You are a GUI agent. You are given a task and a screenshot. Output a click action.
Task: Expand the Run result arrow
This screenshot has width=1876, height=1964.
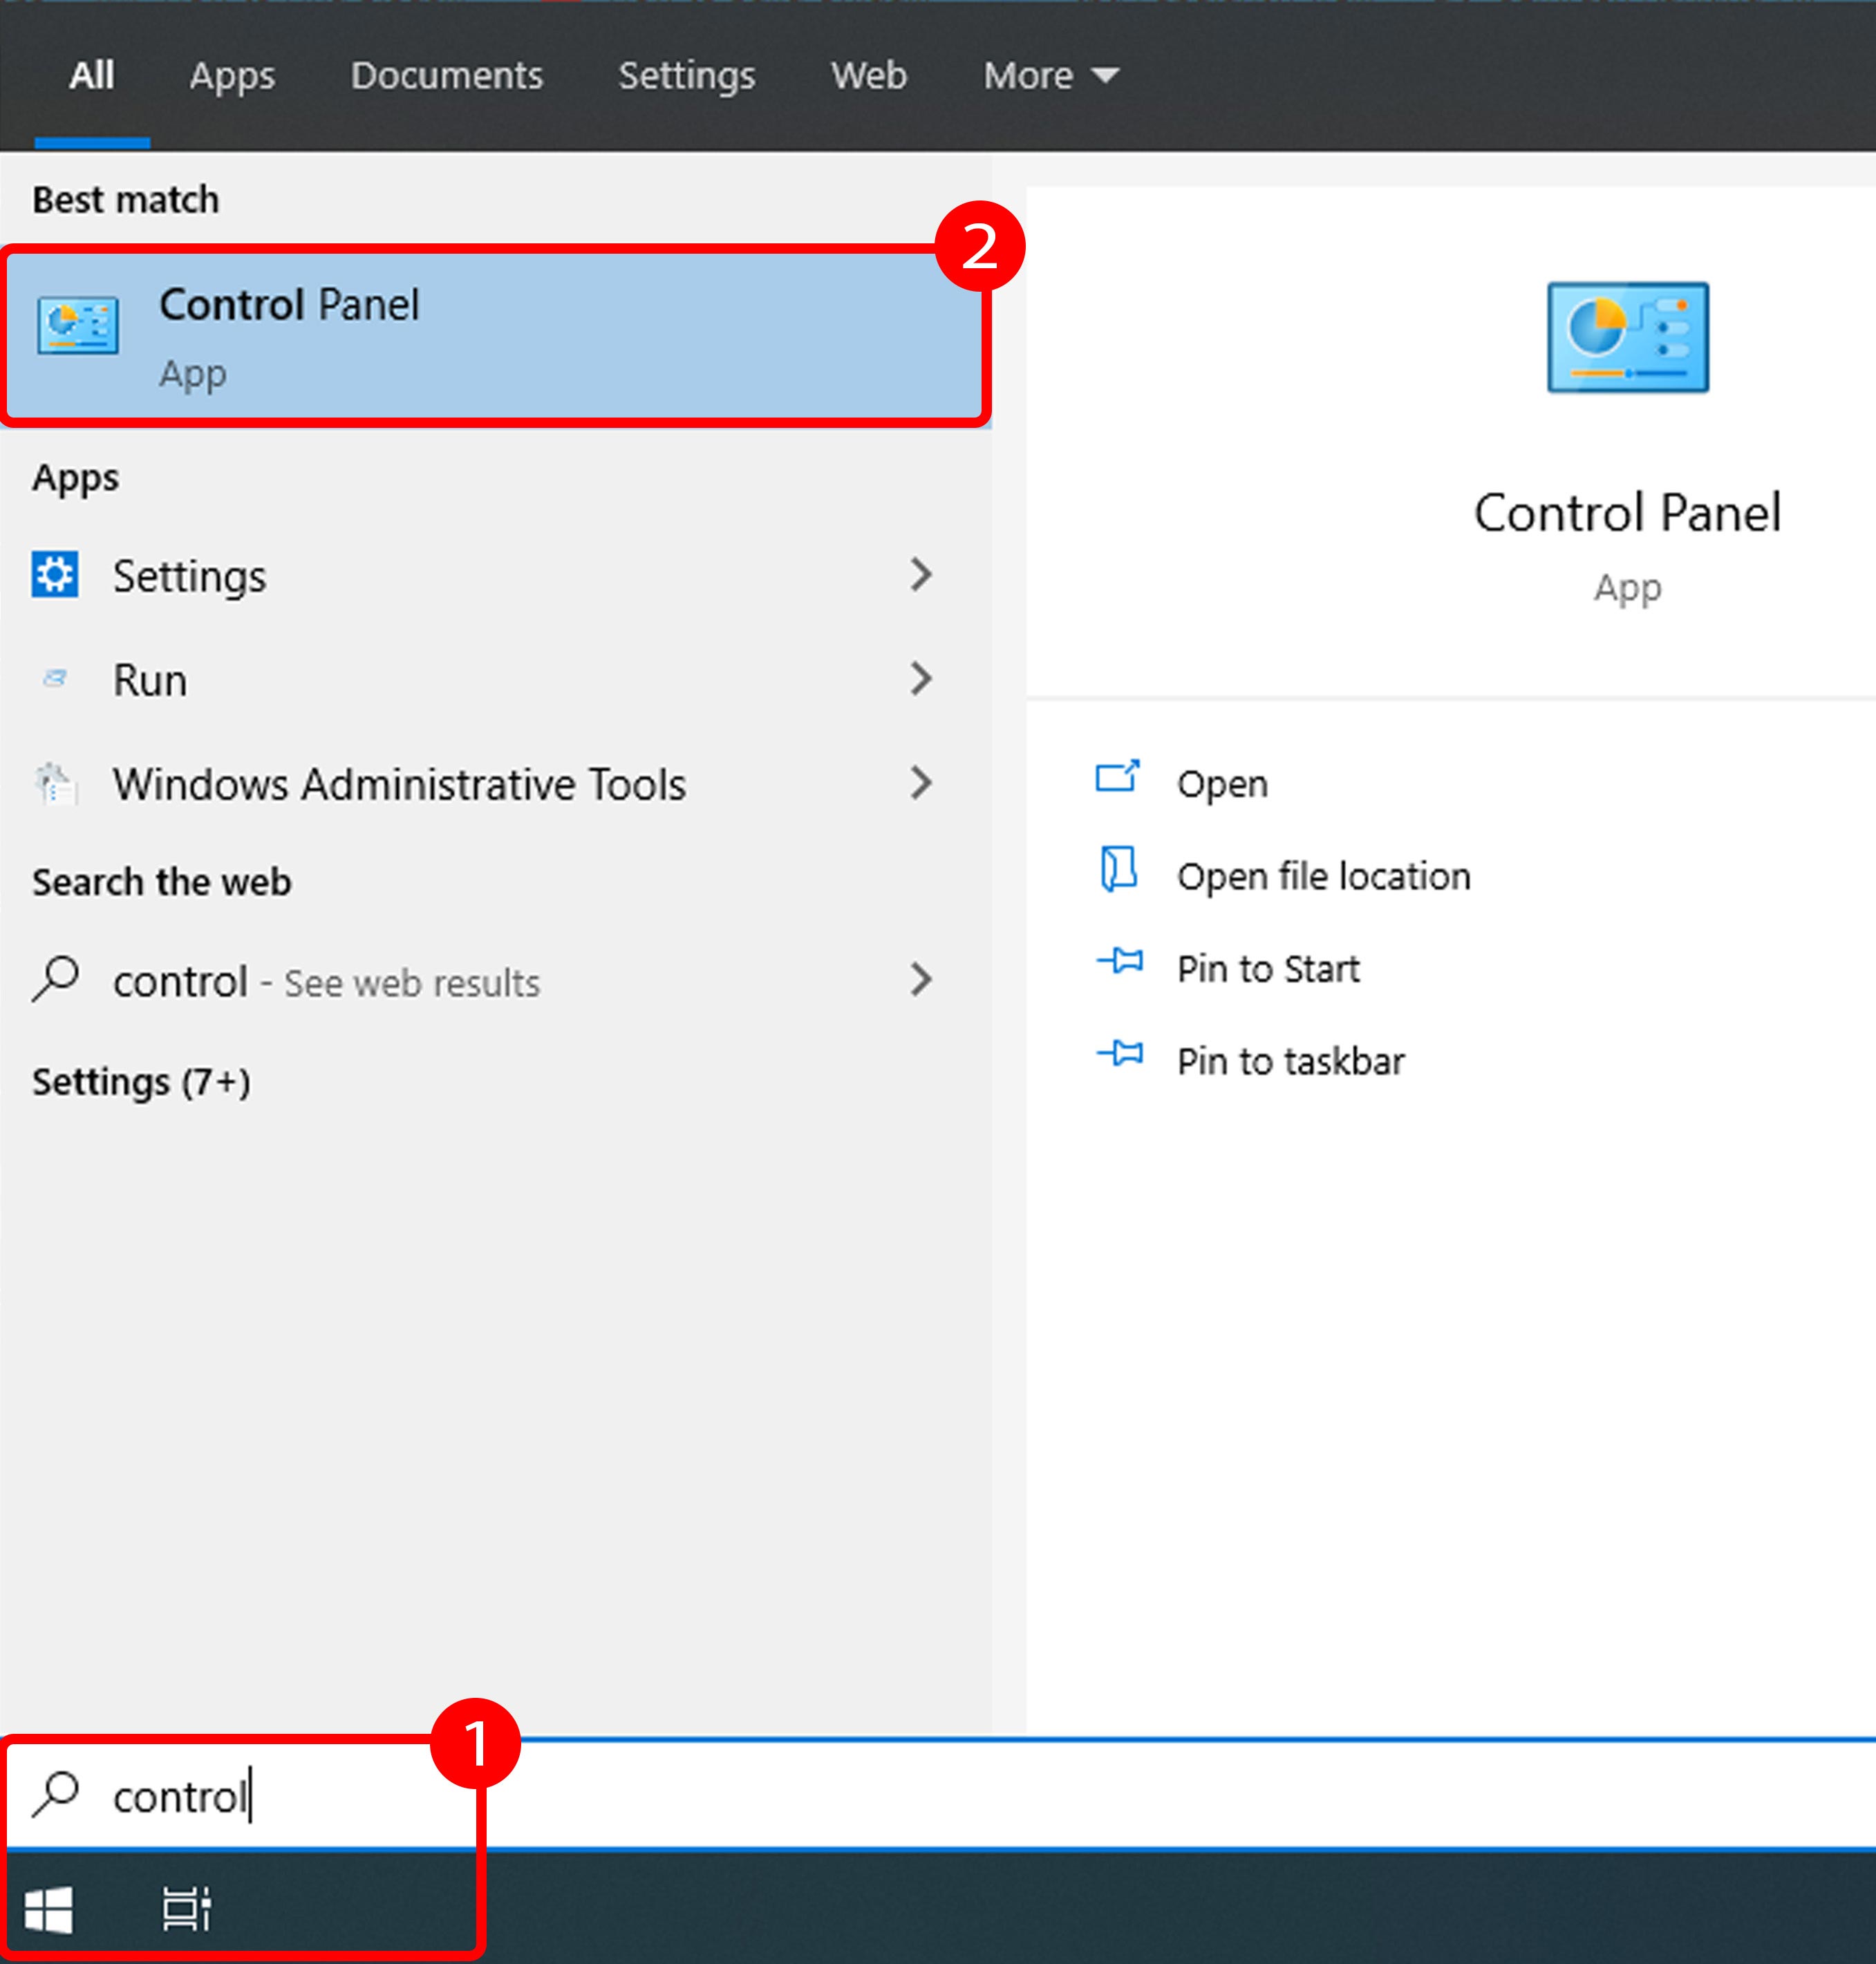[921, 679]
